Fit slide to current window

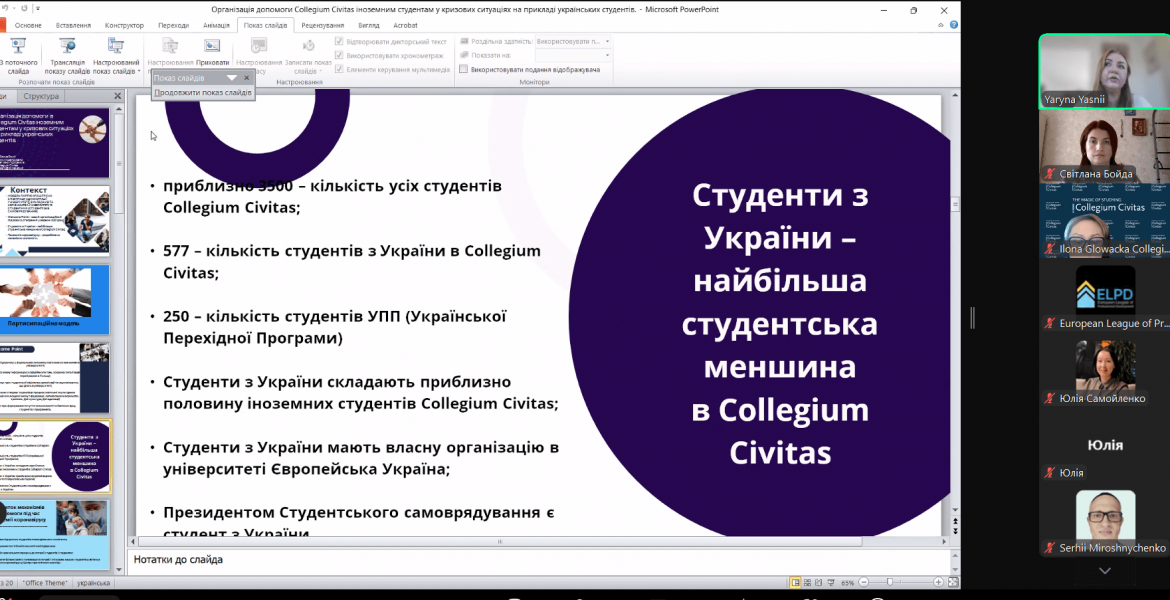pos(952,582)
